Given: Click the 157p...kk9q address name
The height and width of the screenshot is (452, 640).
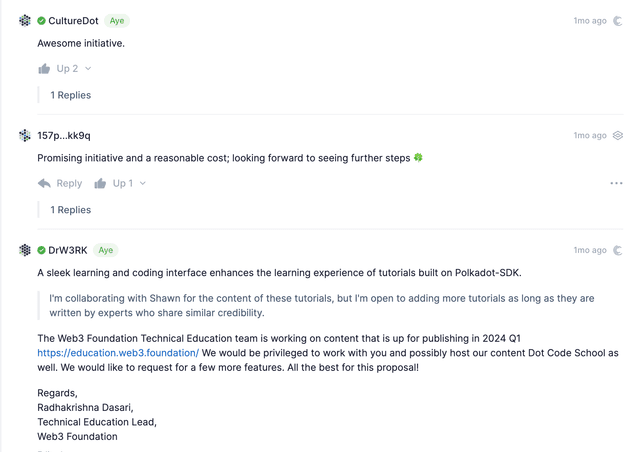Looking at the screenshot, I should click(x=64, y=136).
